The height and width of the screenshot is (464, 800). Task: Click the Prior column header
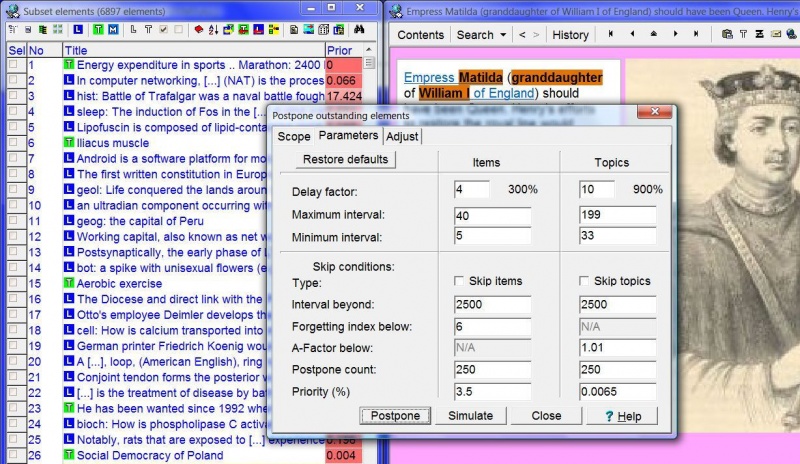pyautogui.click(x=343, y=50)
